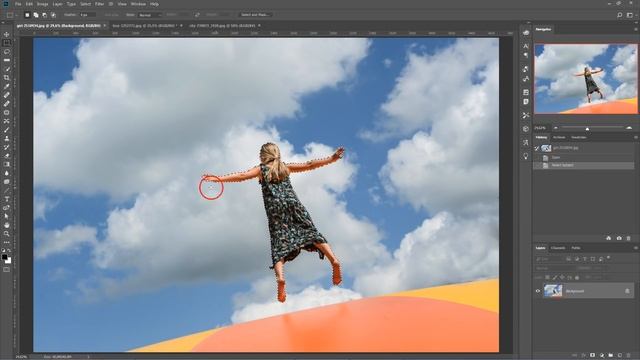Create new snapshot in History panel
Image resolution: width=640 pixels, height=360 pixels.
[x=619, y=238]
